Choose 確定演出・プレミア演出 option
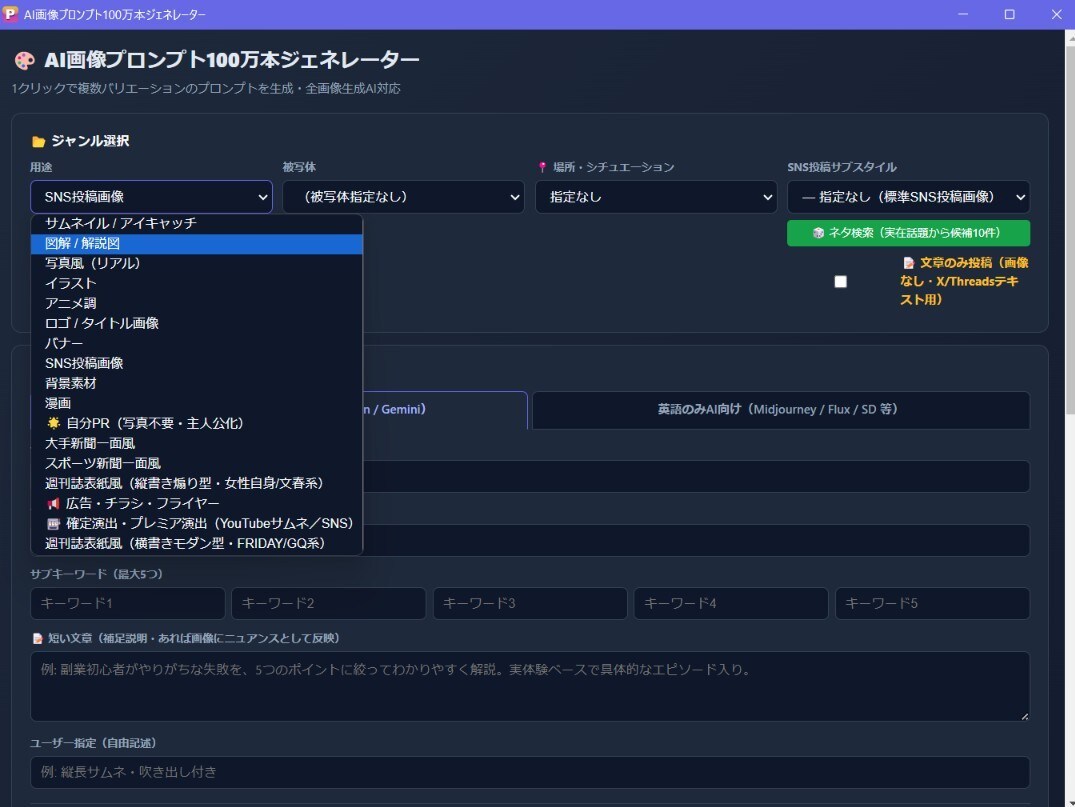 point(197,523)
